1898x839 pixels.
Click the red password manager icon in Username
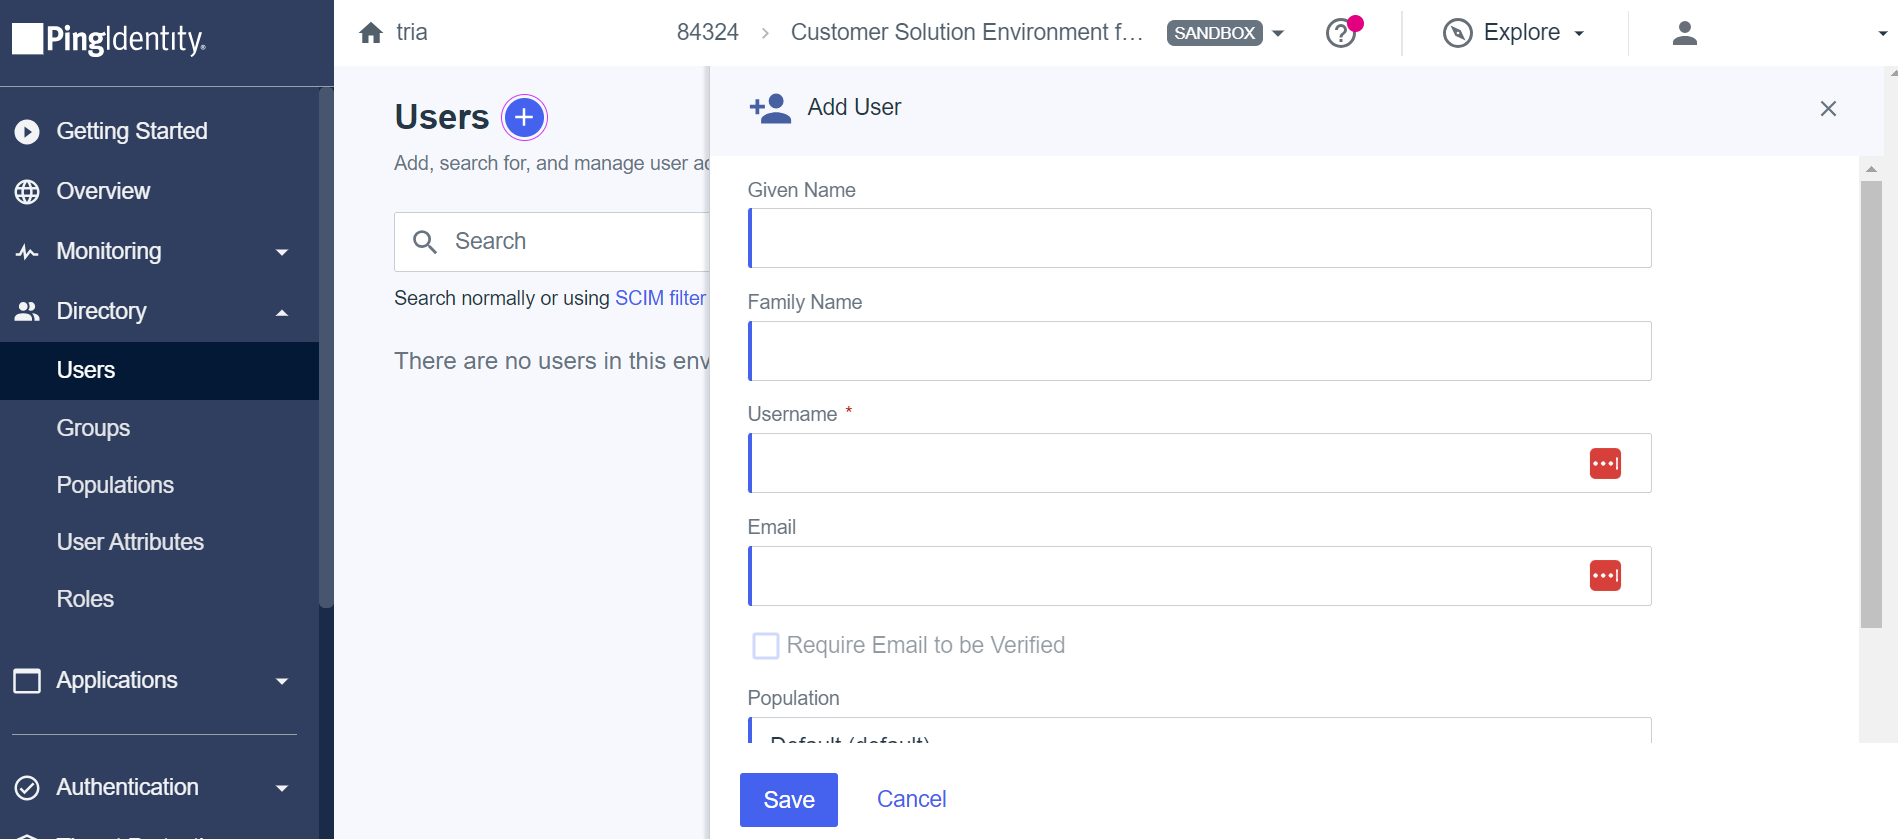tap(1605, 463)
